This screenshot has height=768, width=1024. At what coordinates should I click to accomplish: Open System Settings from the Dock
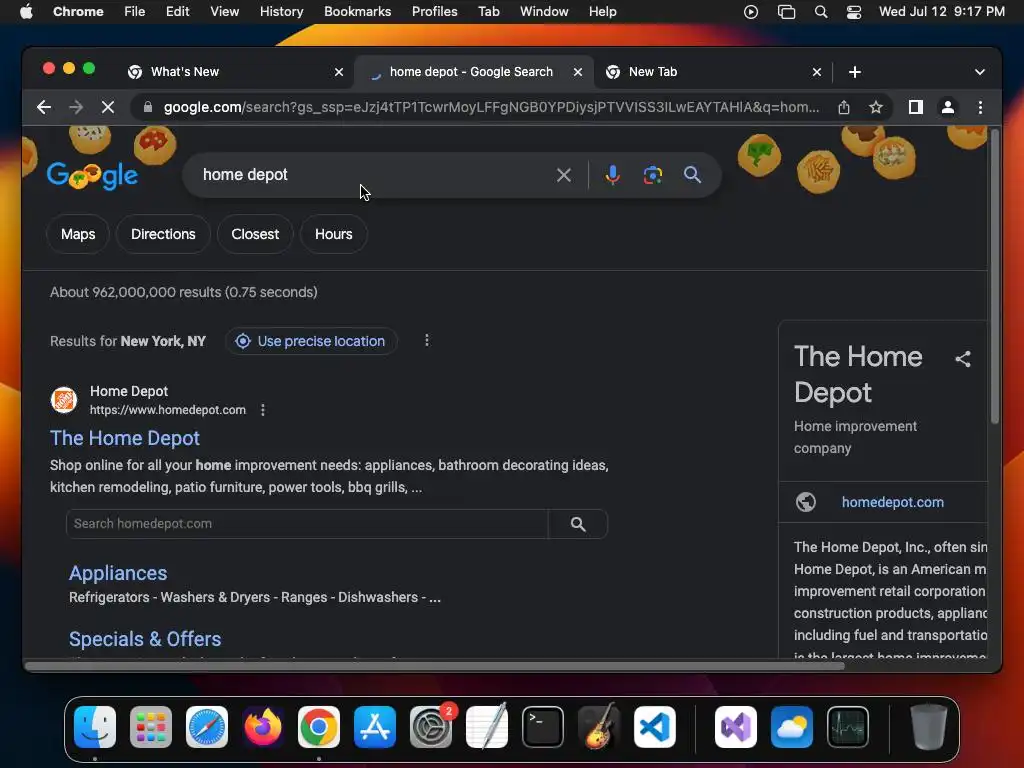click(x=431, y=727)
